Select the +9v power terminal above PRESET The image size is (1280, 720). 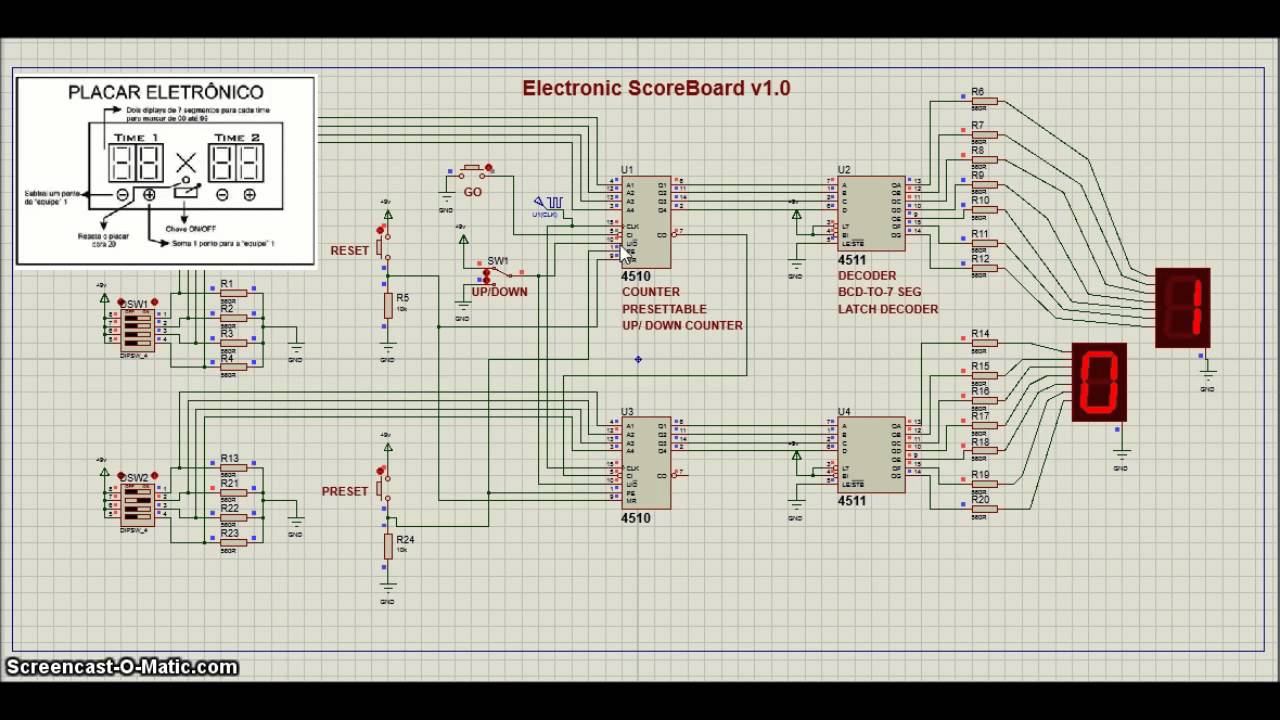[x=388, y=442]
